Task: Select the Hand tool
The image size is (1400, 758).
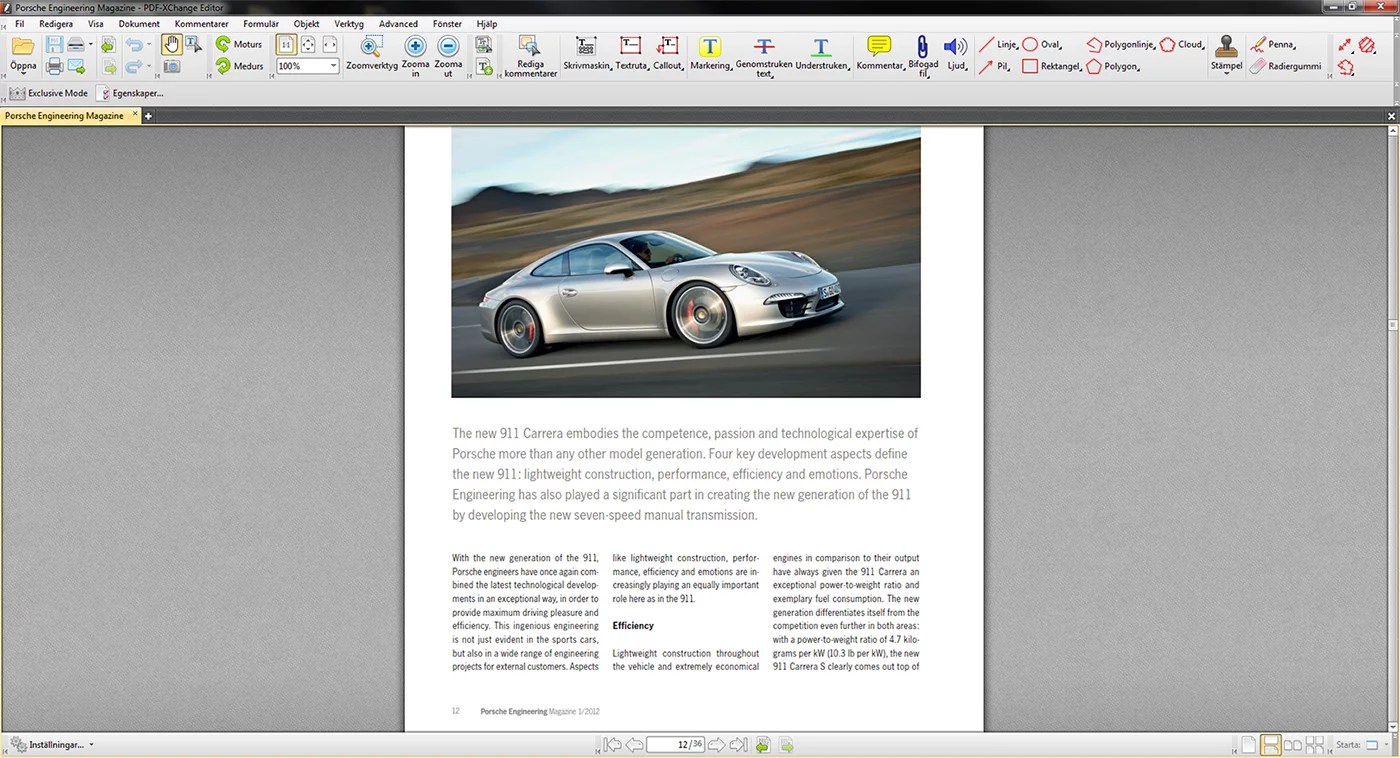Action: point(171,44)
